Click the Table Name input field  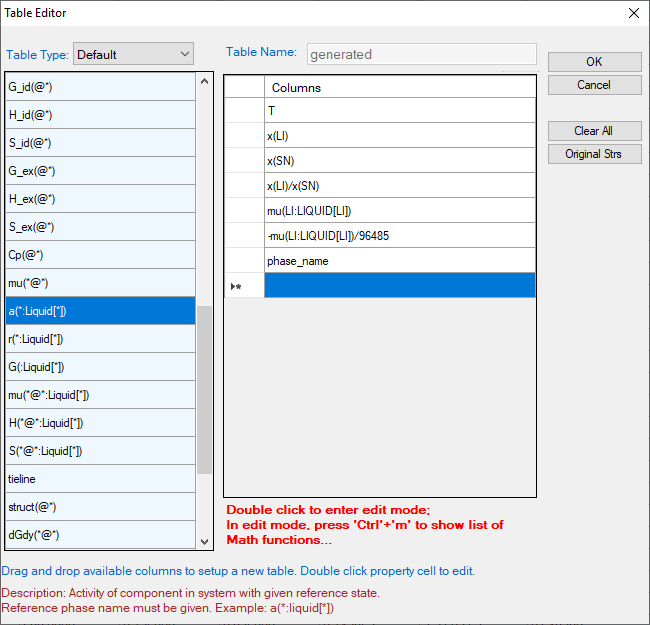(421, 54)
